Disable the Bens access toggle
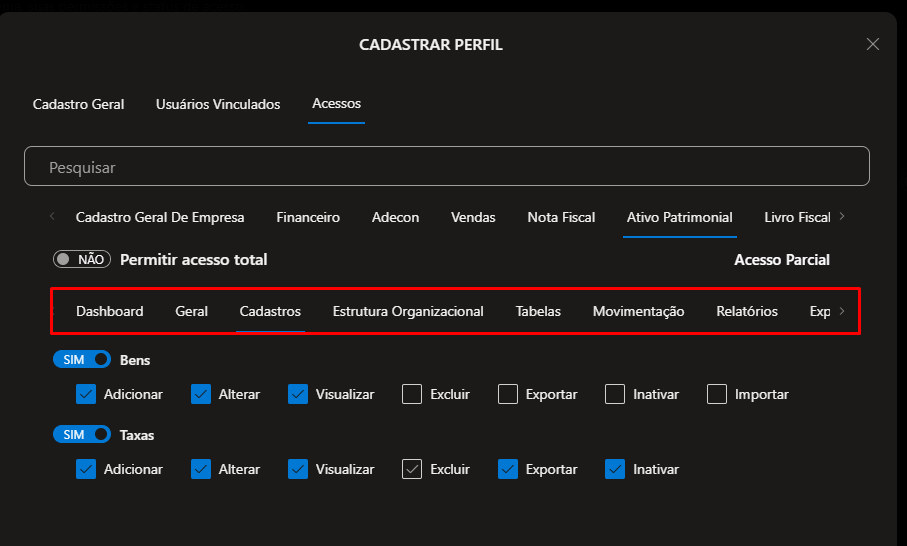 82,359
